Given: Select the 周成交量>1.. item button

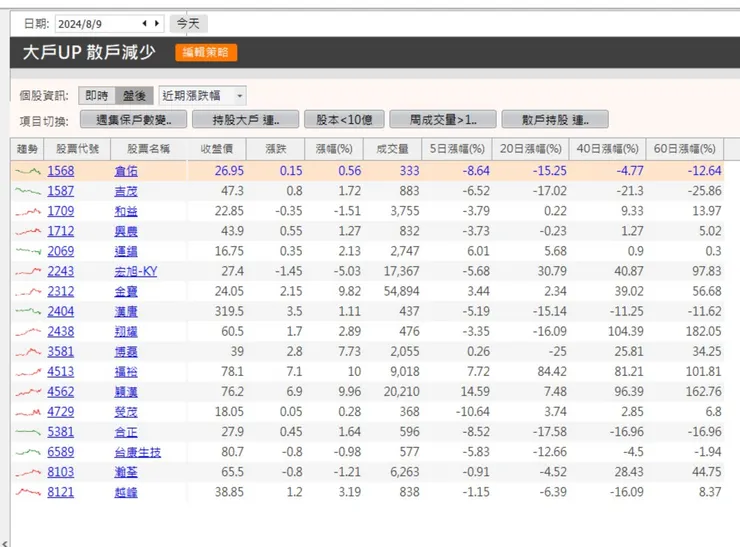Looking at the screenshot, I should tap(443, 120).
